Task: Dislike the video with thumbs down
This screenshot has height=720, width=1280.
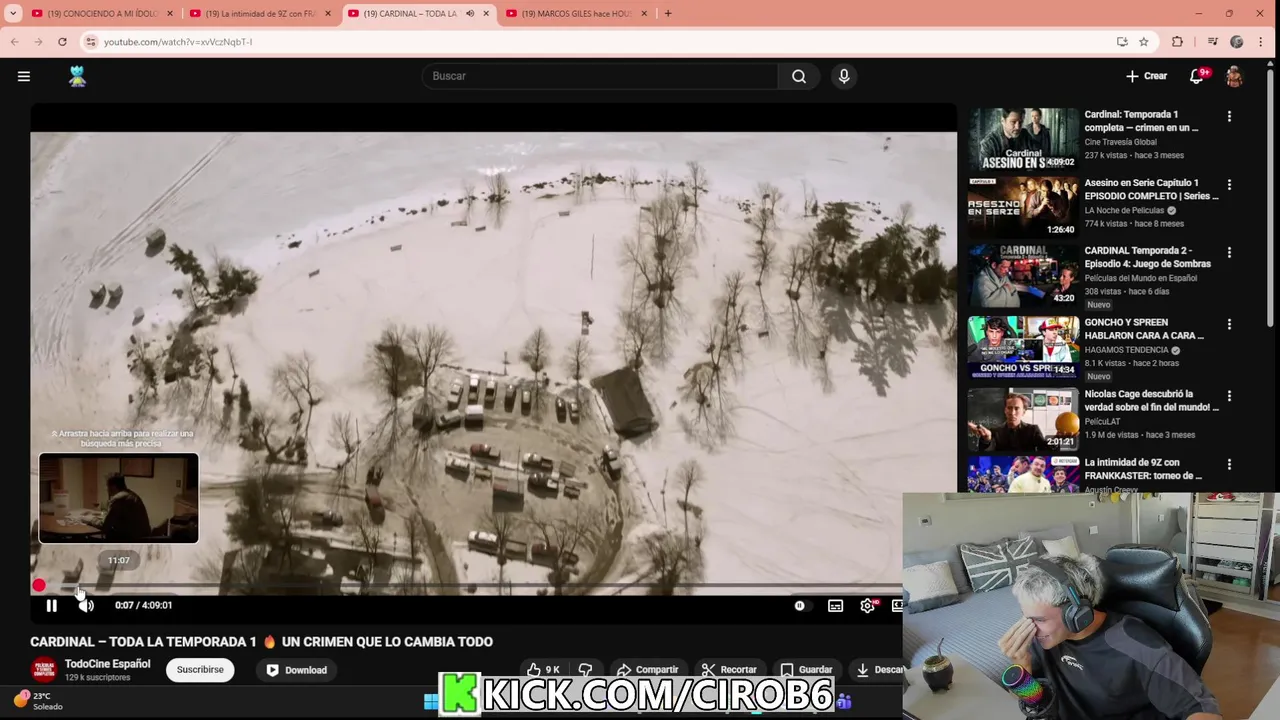Action: coord(586,670)
